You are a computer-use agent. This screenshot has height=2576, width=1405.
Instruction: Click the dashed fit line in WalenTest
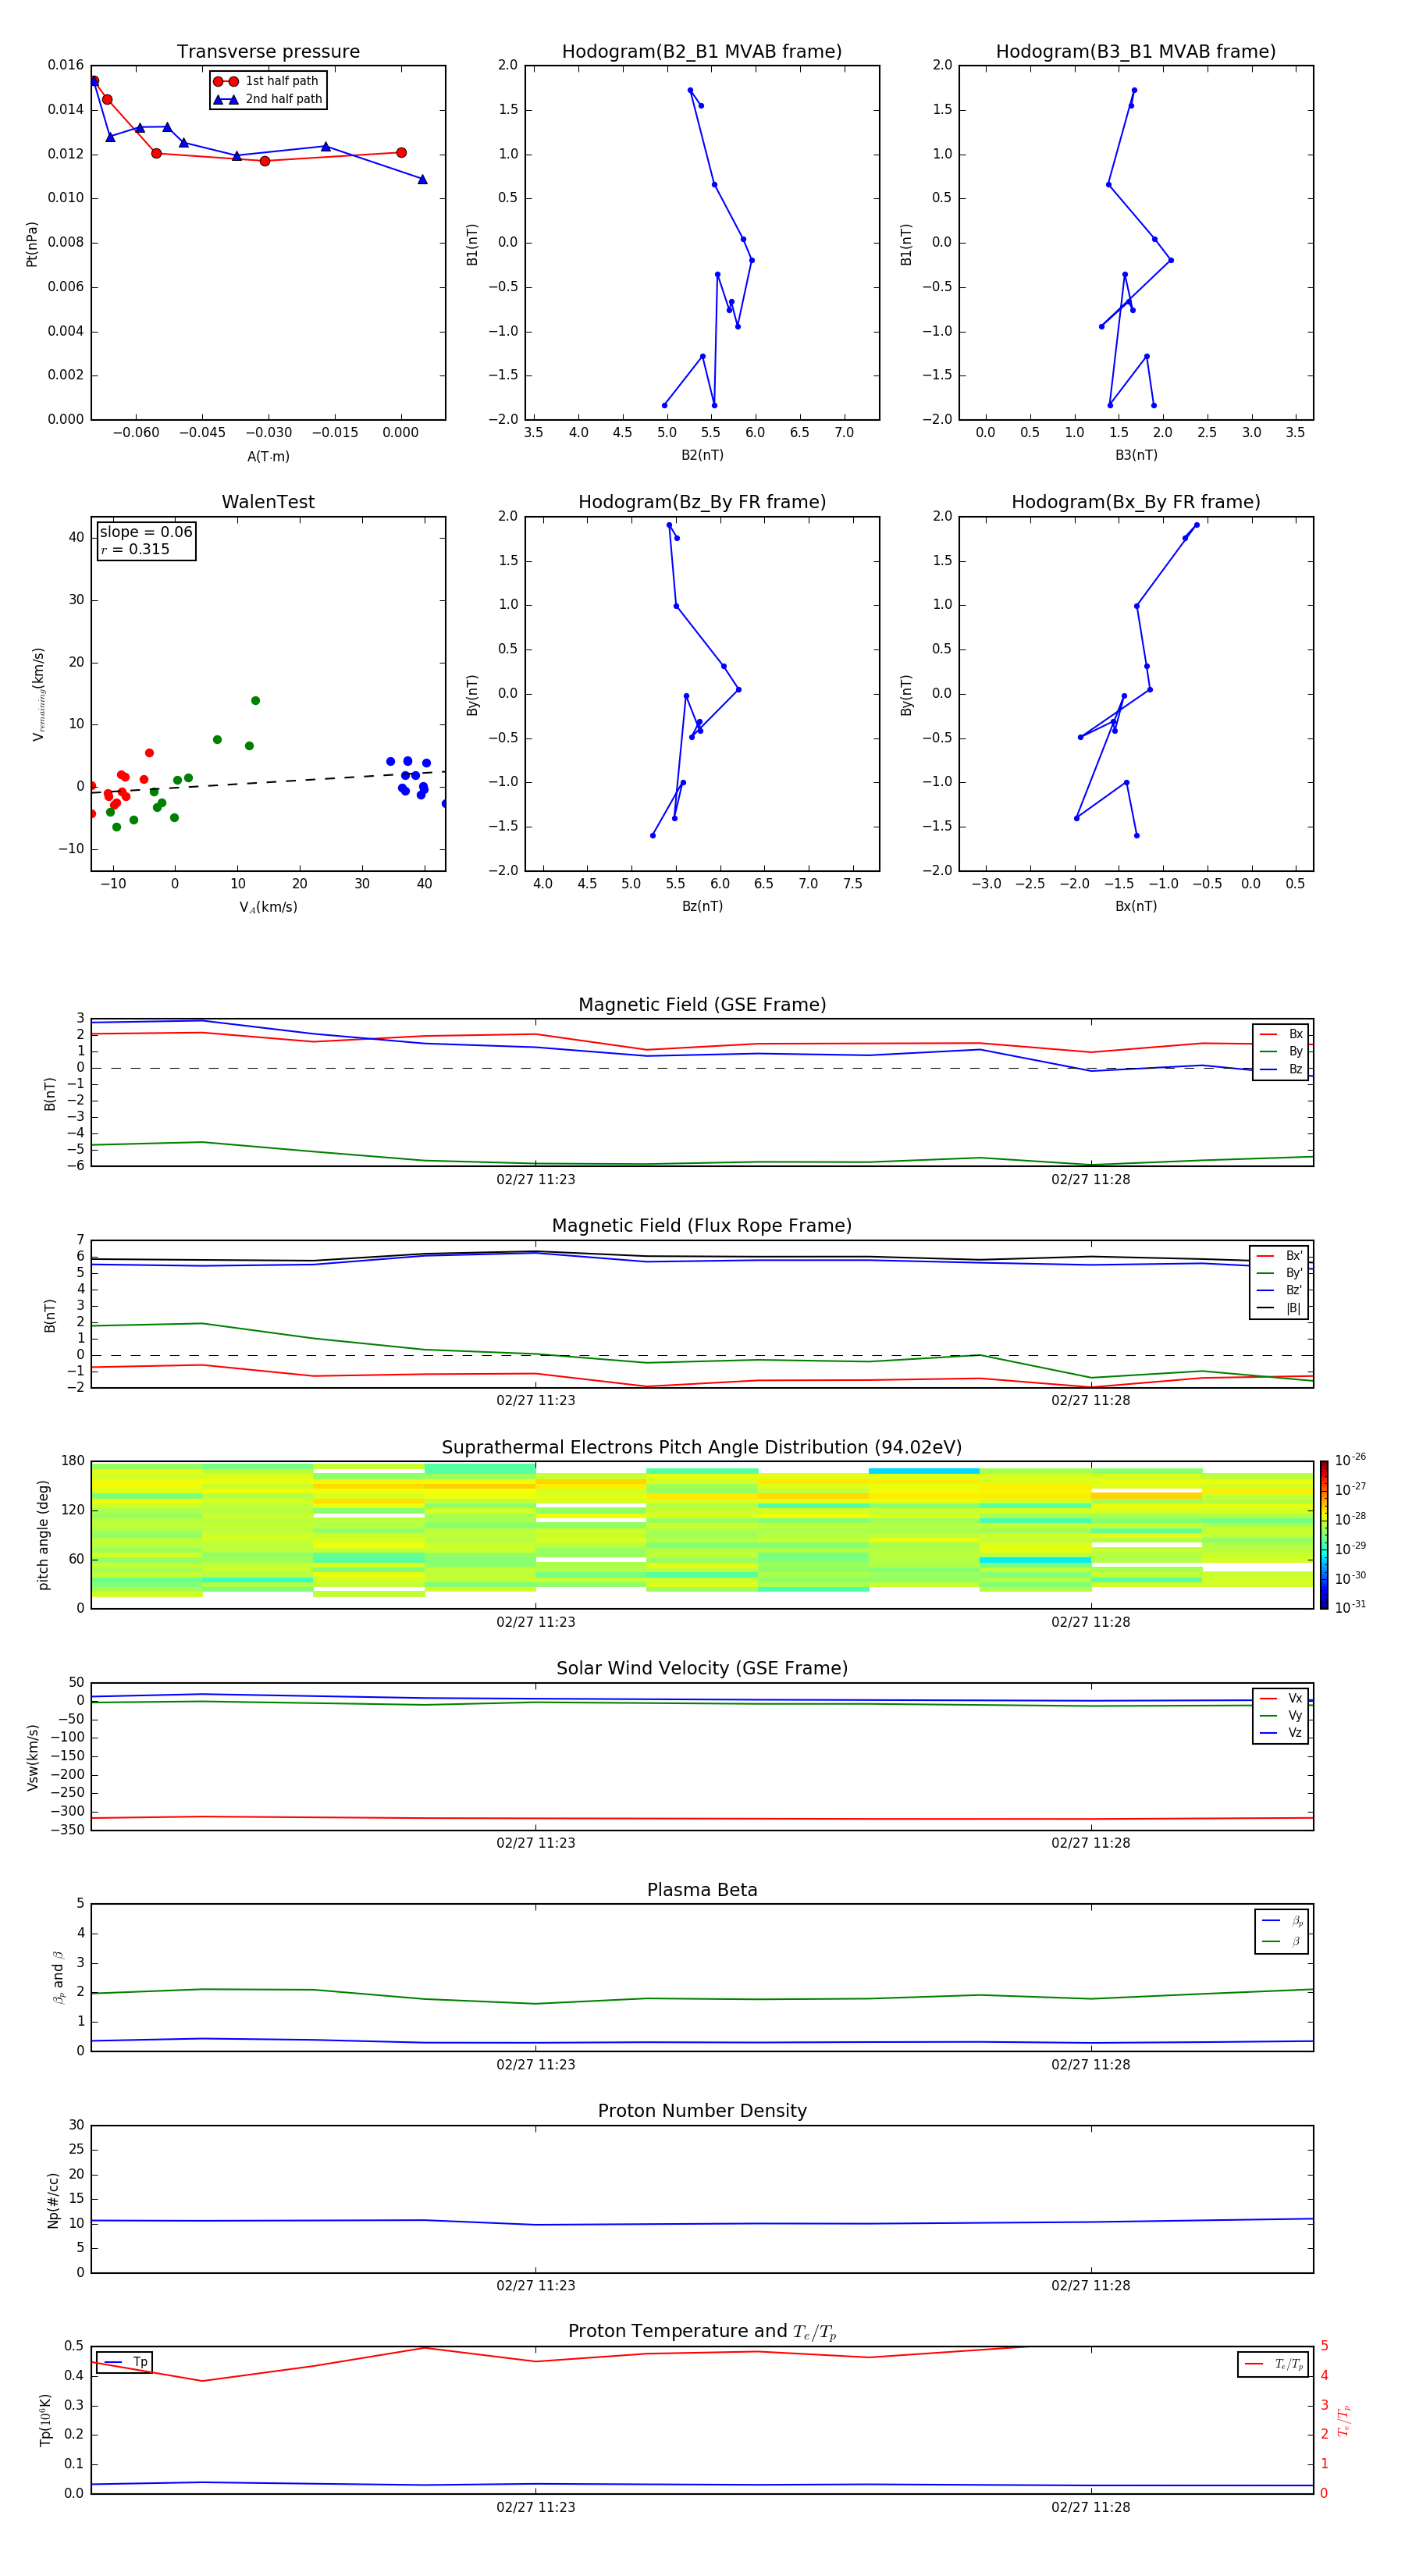[x=268, y=782]
